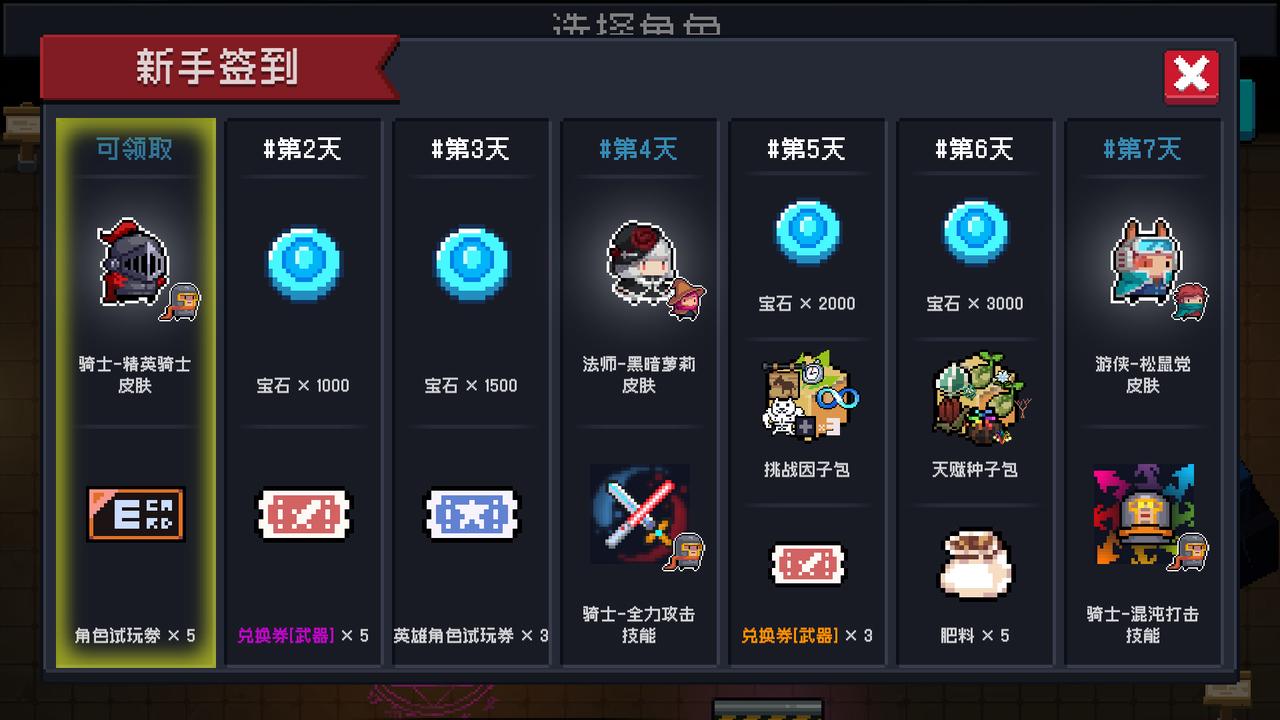This screenshot has height=720, width=1280.
Task: Click the day 2 blue gem icon
Action: point(304,262)
